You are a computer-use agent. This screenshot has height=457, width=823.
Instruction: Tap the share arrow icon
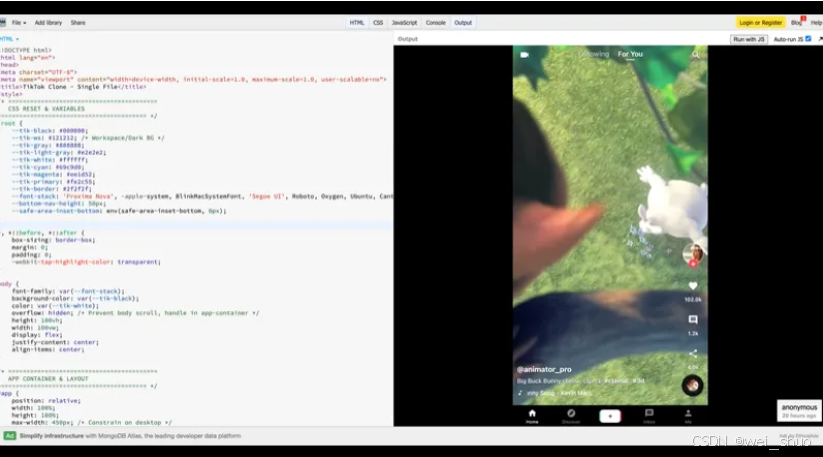[x=693, y=354]
